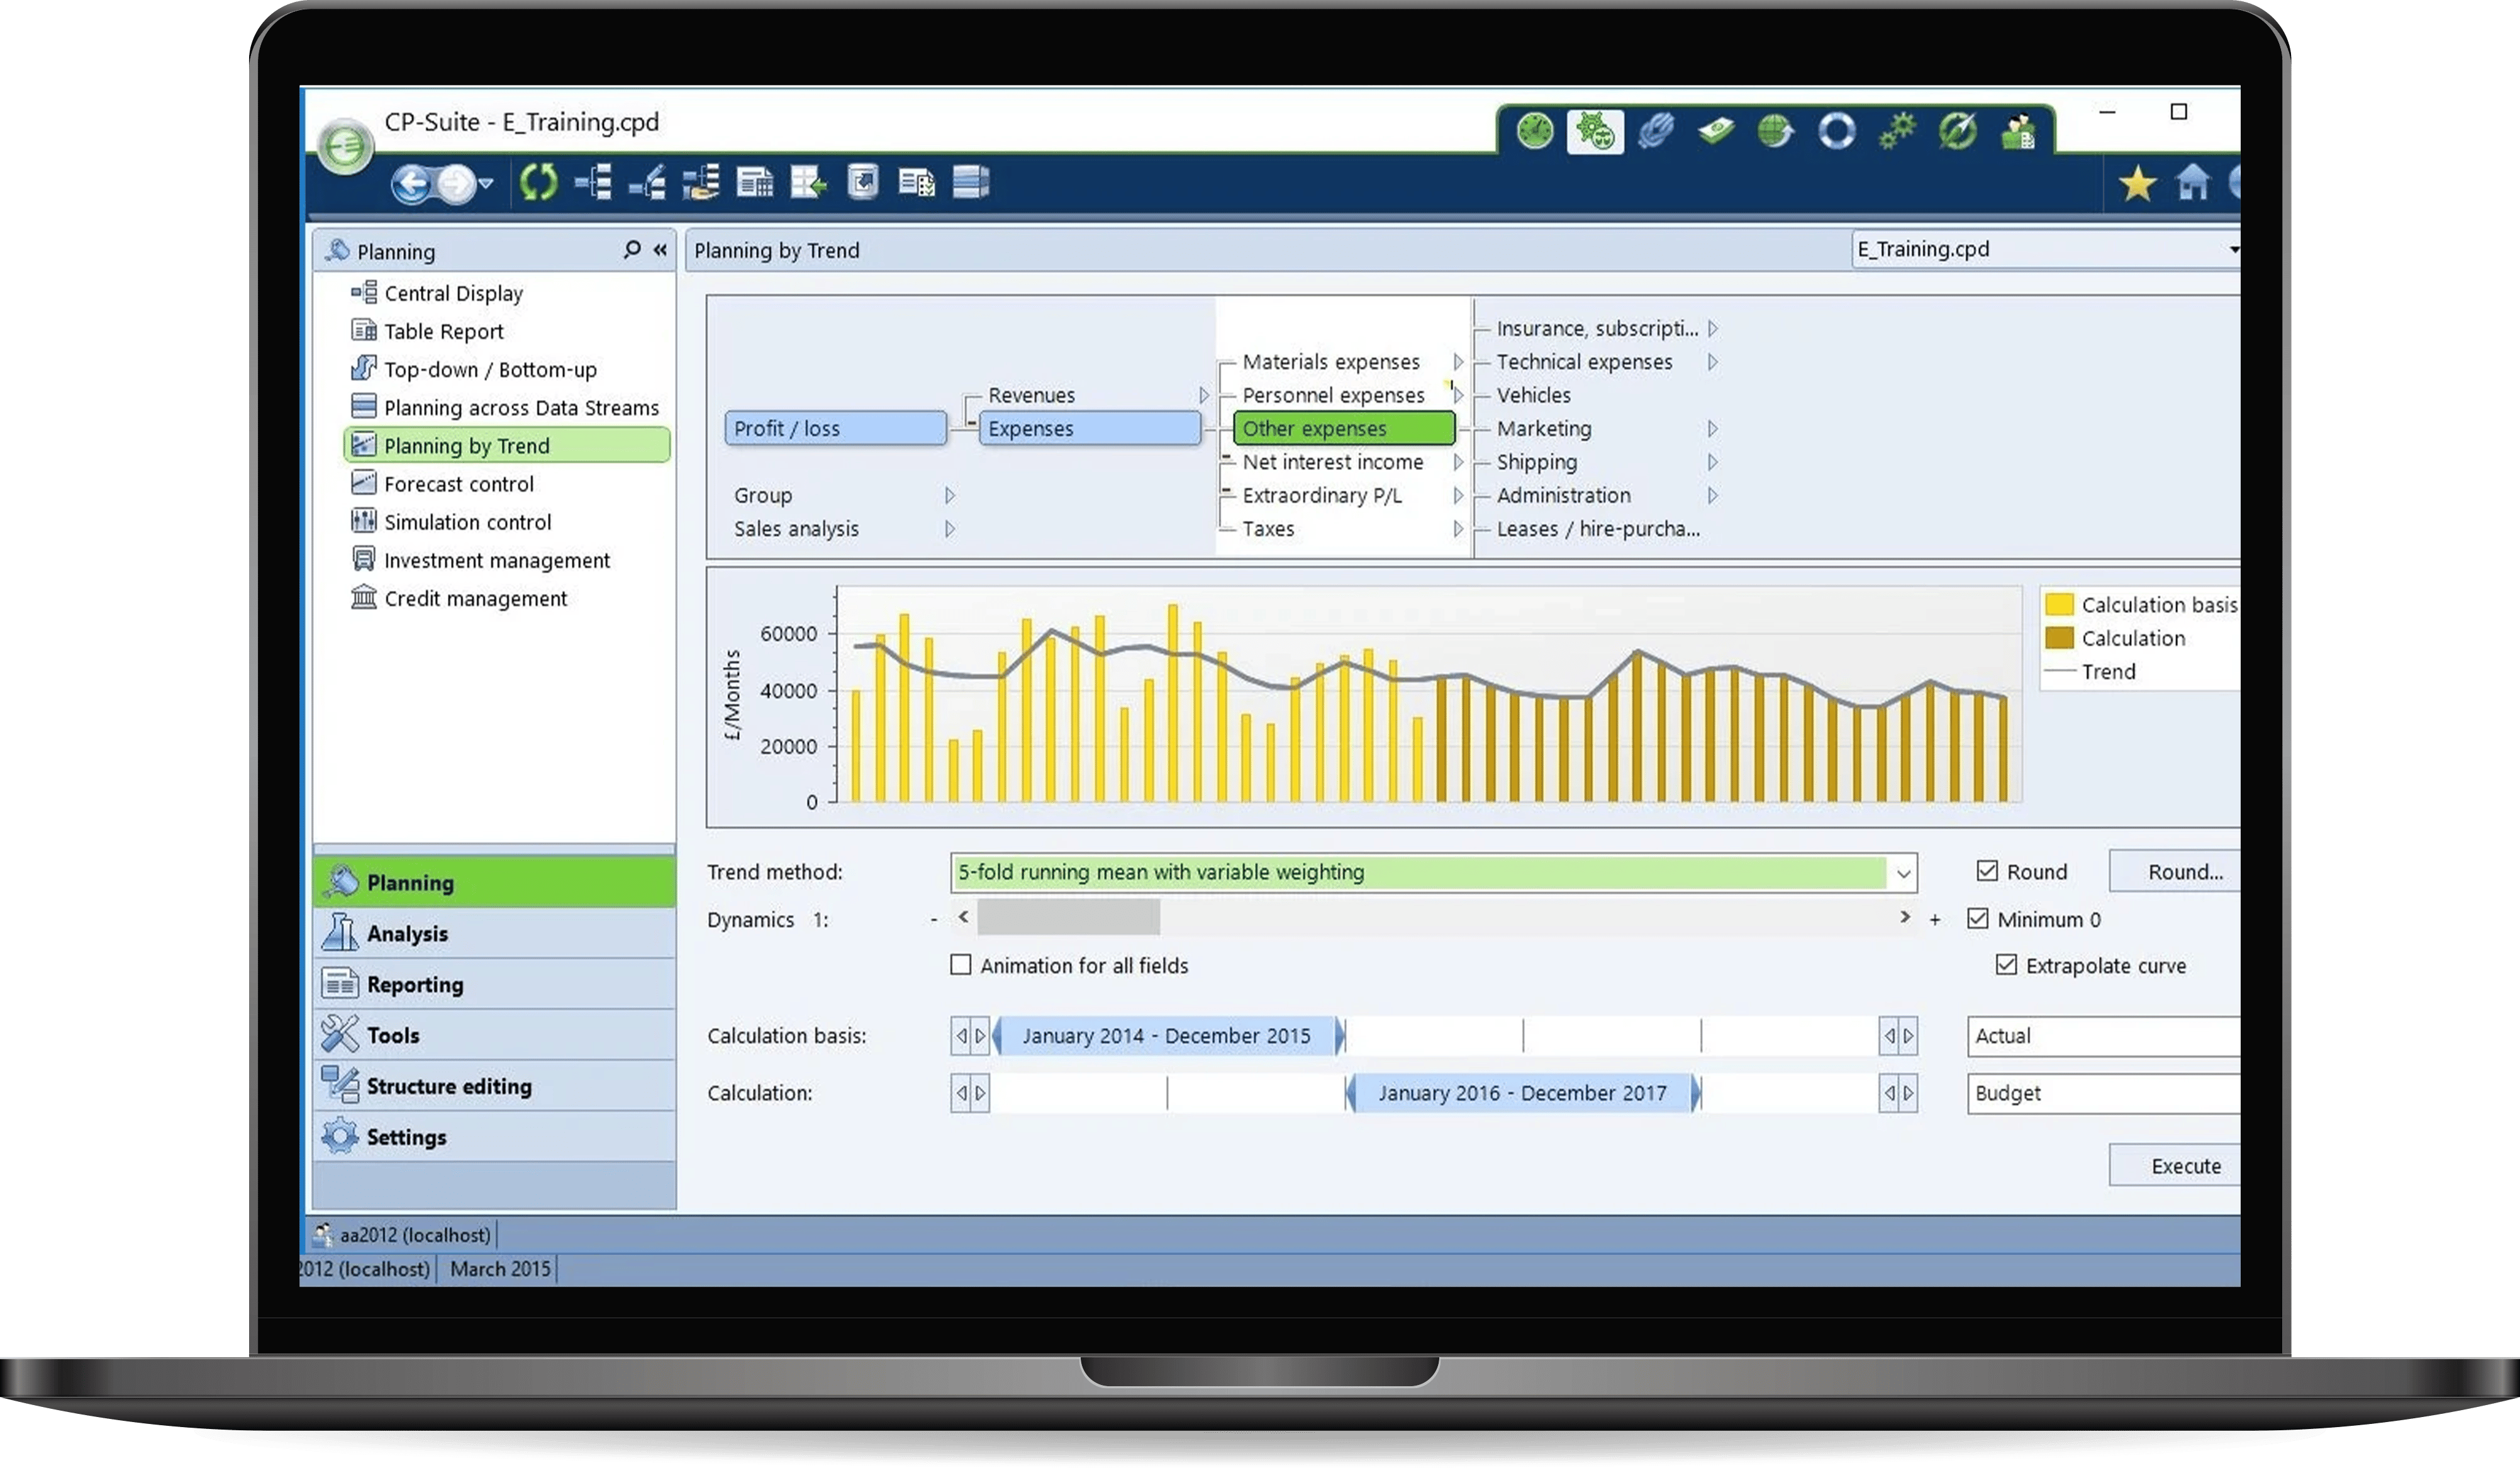Open Forecast control in Planning tree

pos(459,484)
